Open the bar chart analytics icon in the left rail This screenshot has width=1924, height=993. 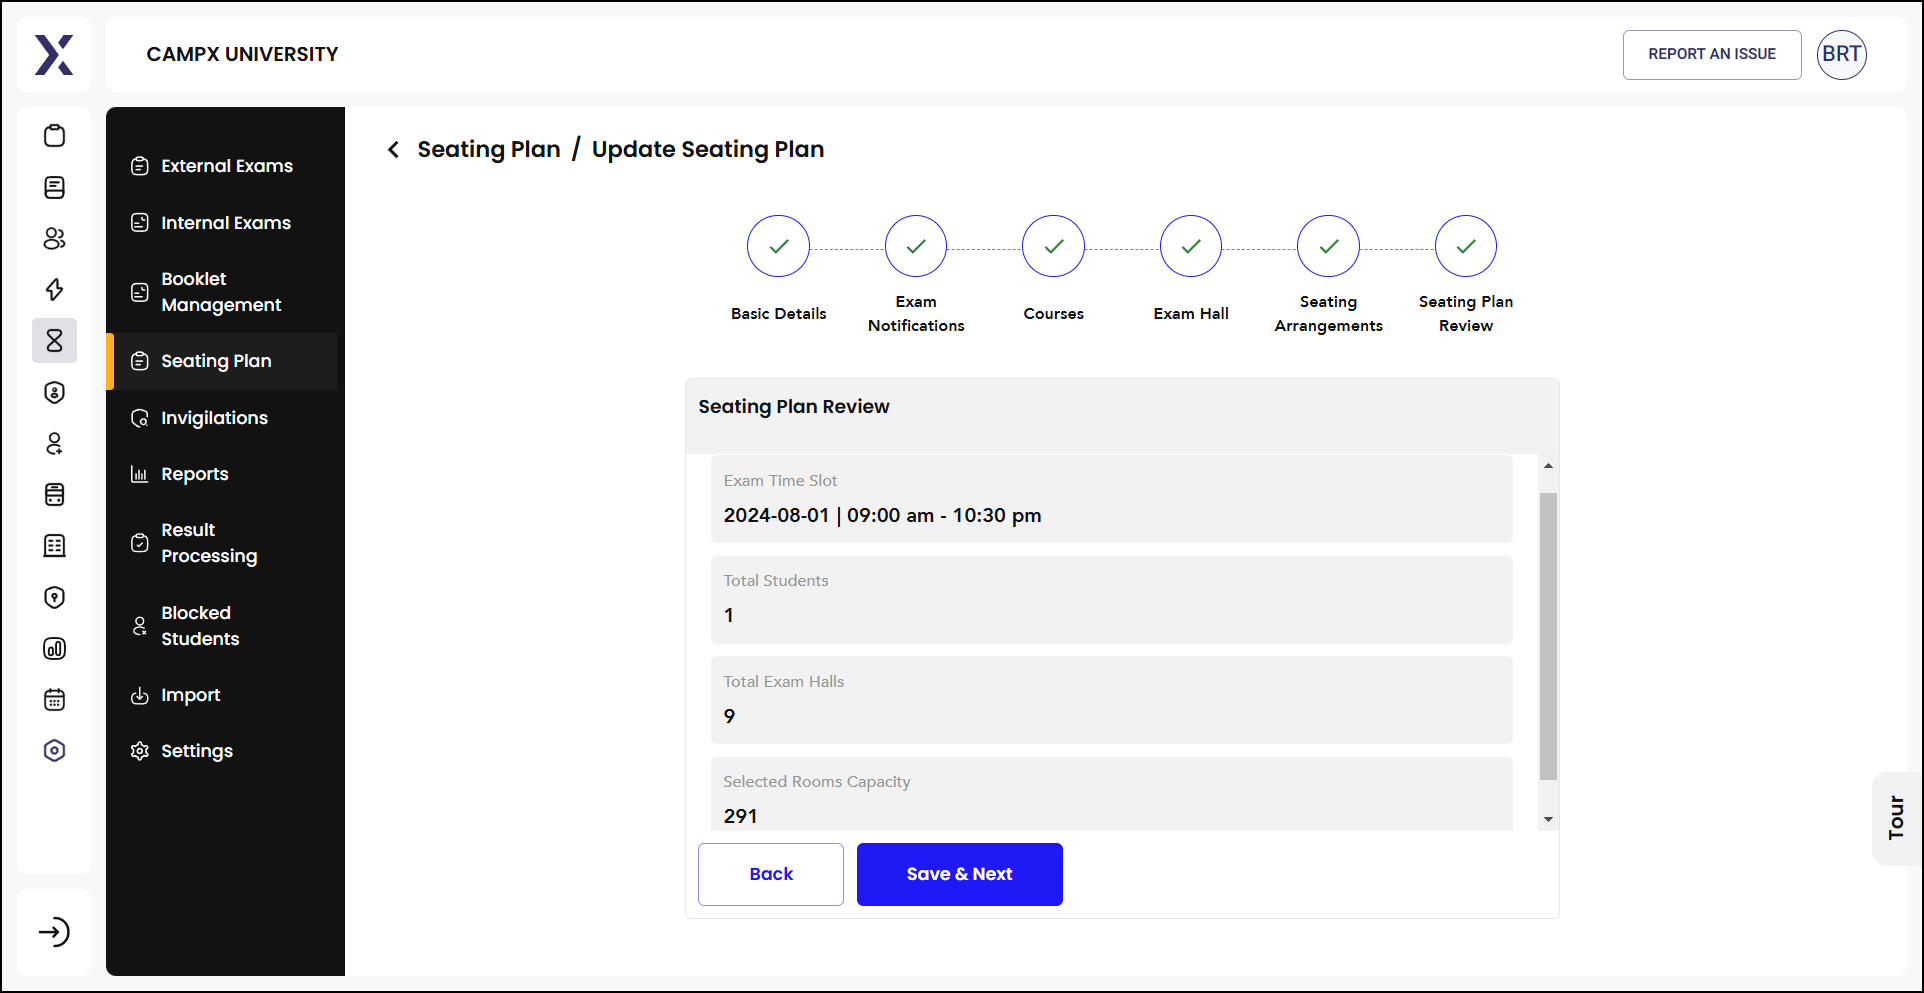point(55,648)
